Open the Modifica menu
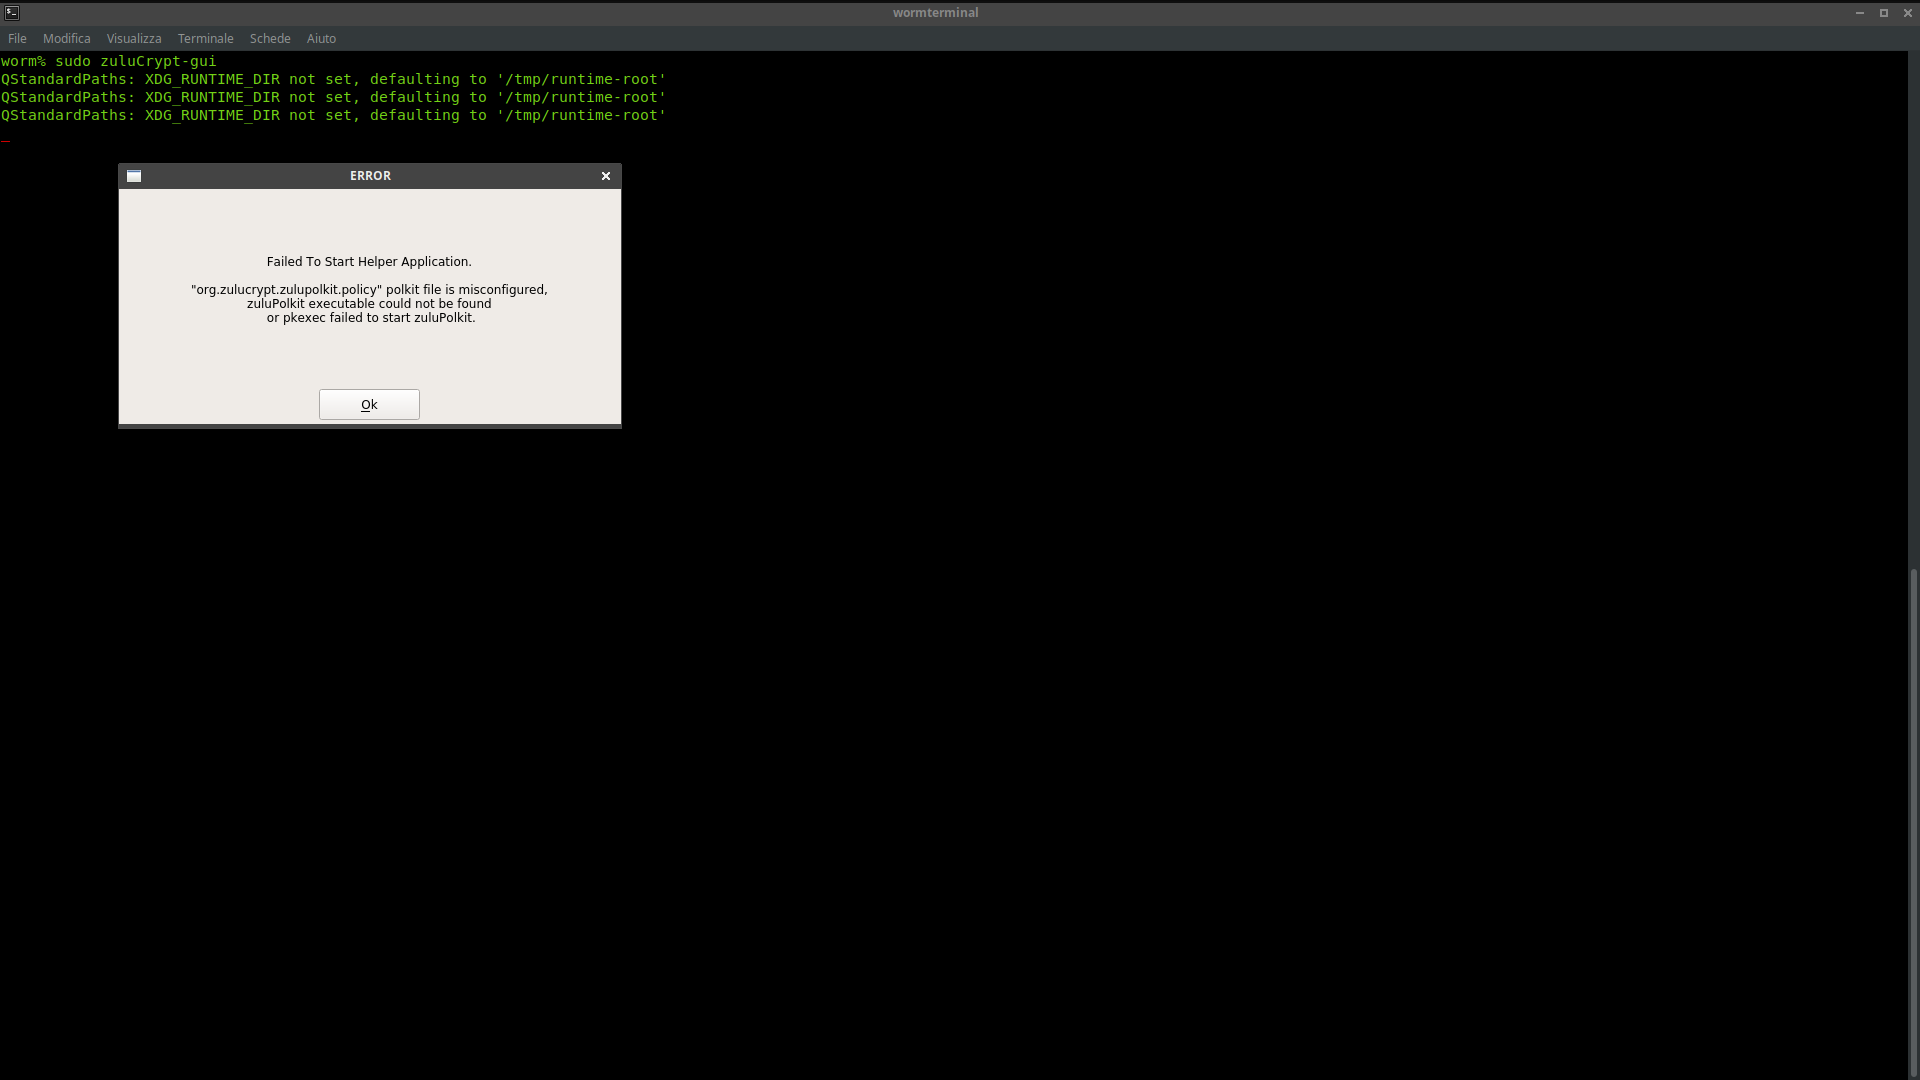Image resolution: width=1920 pixels, height=1080 pixels. 66,38
